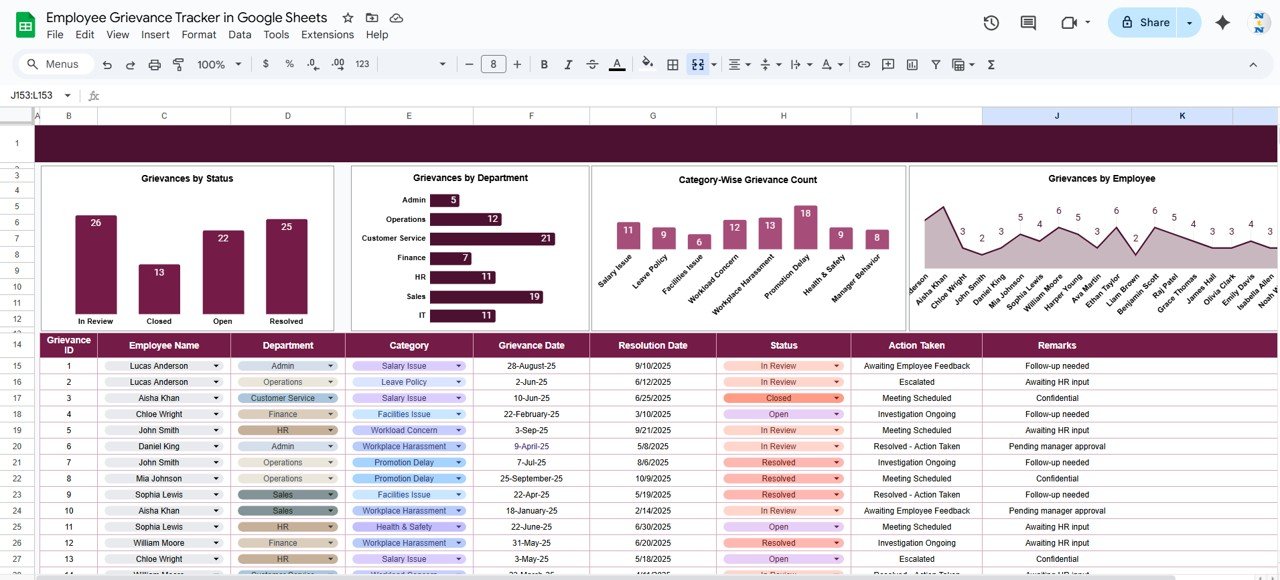The width and height of the screenshot is (1280, 580).
Task: Click the Undo icon in toolbar
Action: click(107, 64)
